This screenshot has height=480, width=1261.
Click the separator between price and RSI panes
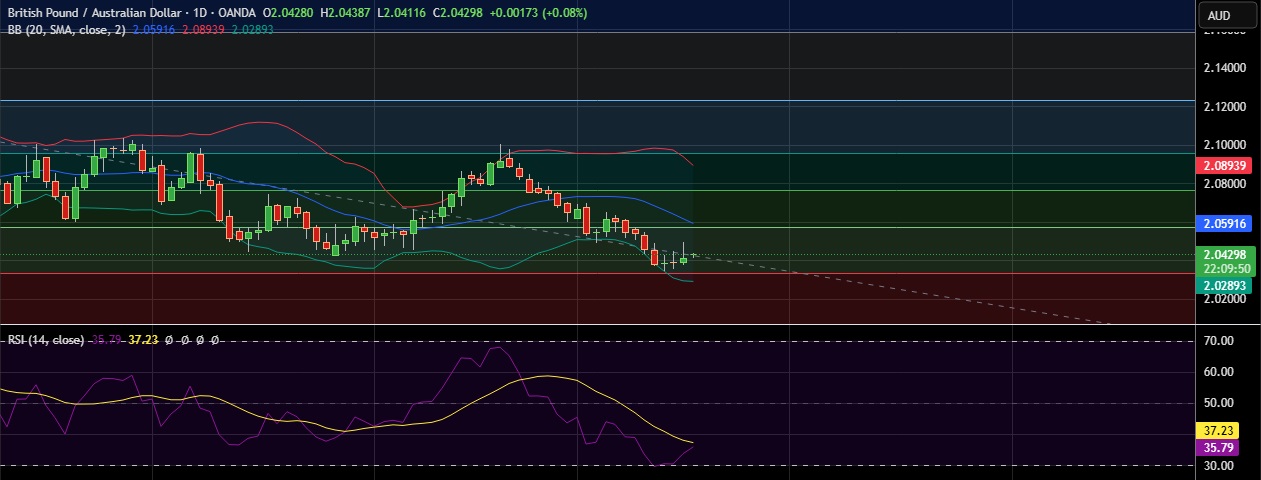pyautogui.click(x=600, y=325)
